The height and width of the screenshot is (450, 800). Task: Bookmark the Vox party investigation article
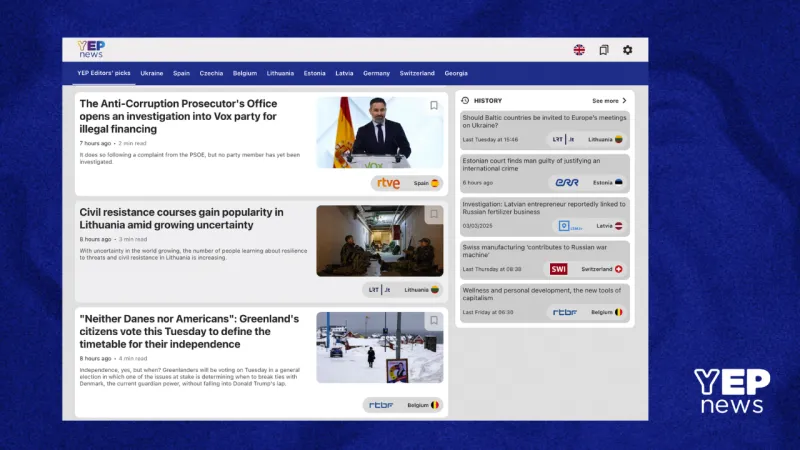[434, 105]
